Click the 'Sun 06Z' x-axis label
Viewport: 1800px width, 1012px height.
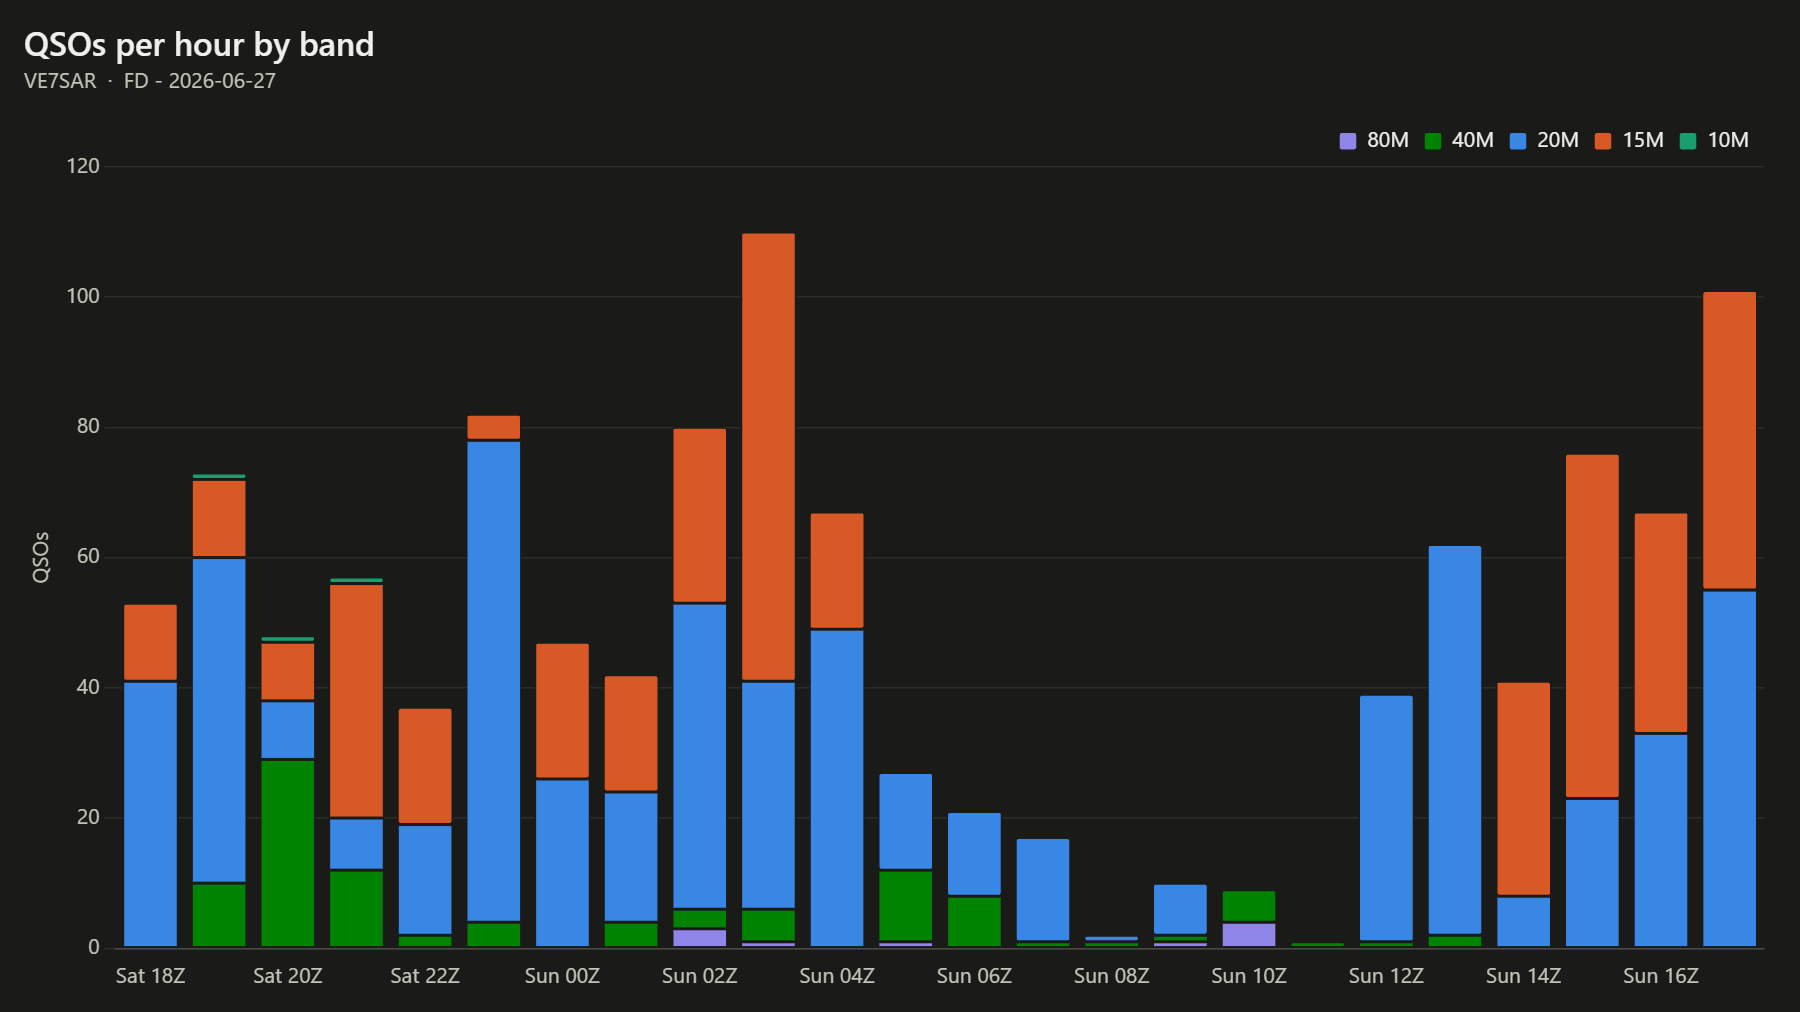tap(974, 976)
